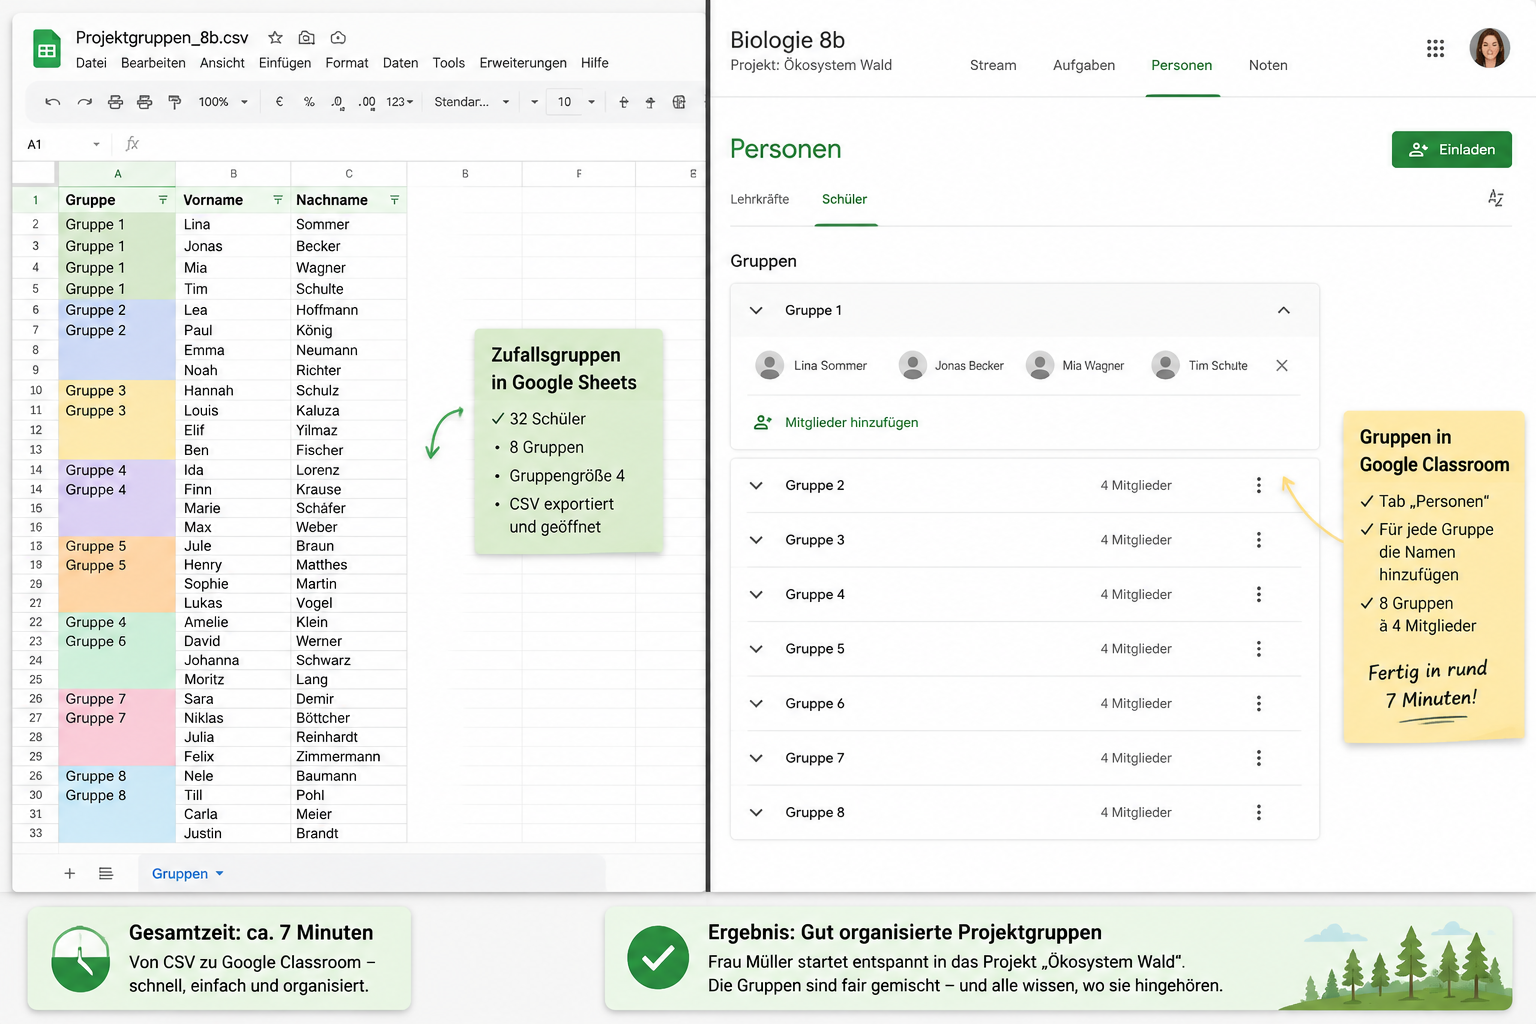
Task: Select the Schüler sub-tab
Action: [845, 199]
